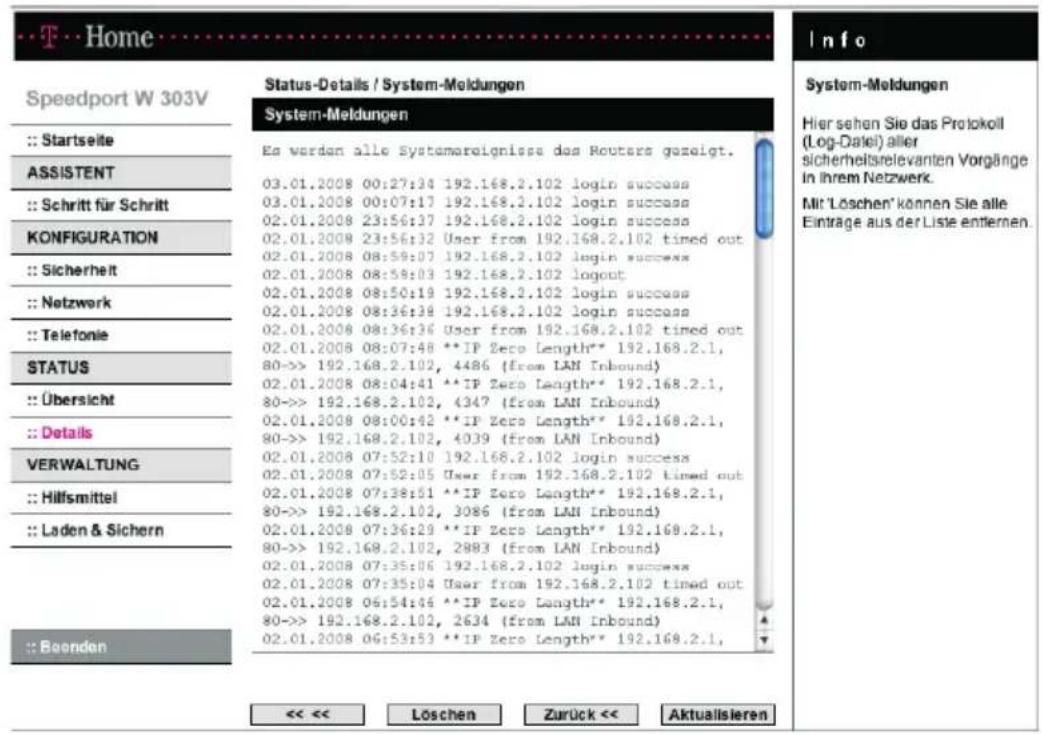Viewport: 1042px width, 734px height.
Task: Click log entry '02.01.2008 07:38:51' IP Zero Length
Action: tap(493, 503)
